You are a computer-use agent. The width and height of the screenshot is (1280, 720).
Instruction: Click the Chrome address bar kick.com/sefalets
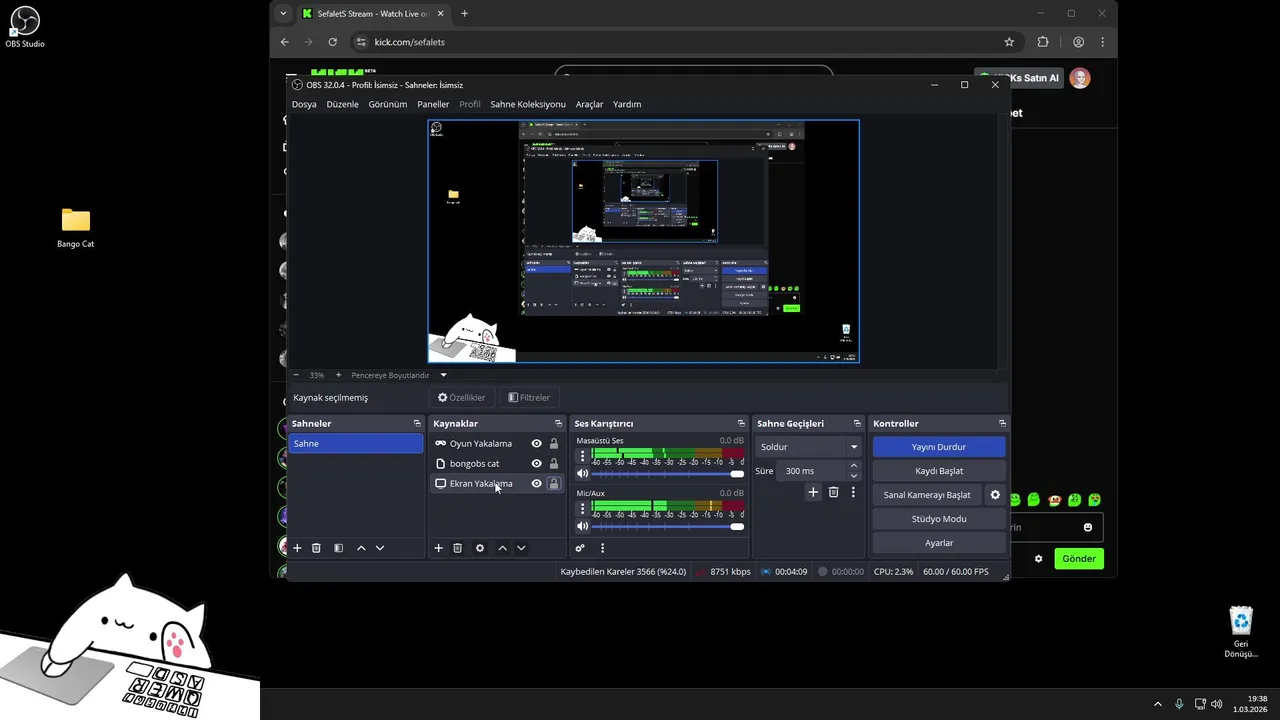coord(409,42)
